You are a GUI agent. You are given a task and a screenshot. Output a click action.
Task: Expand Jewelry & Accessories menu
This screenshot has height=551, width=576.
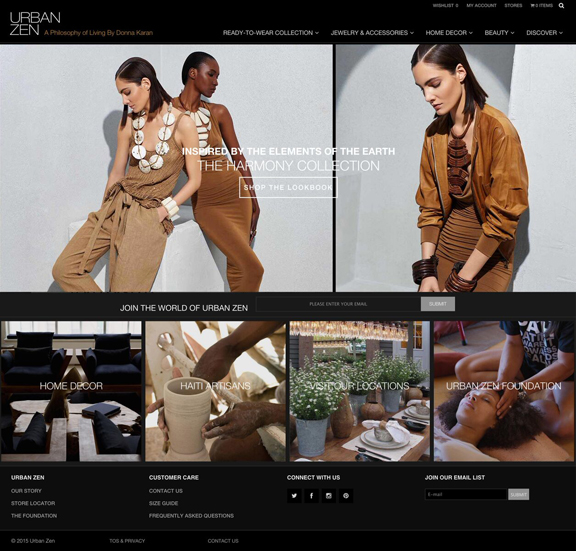pyautogui.click(x=372, y=33)
